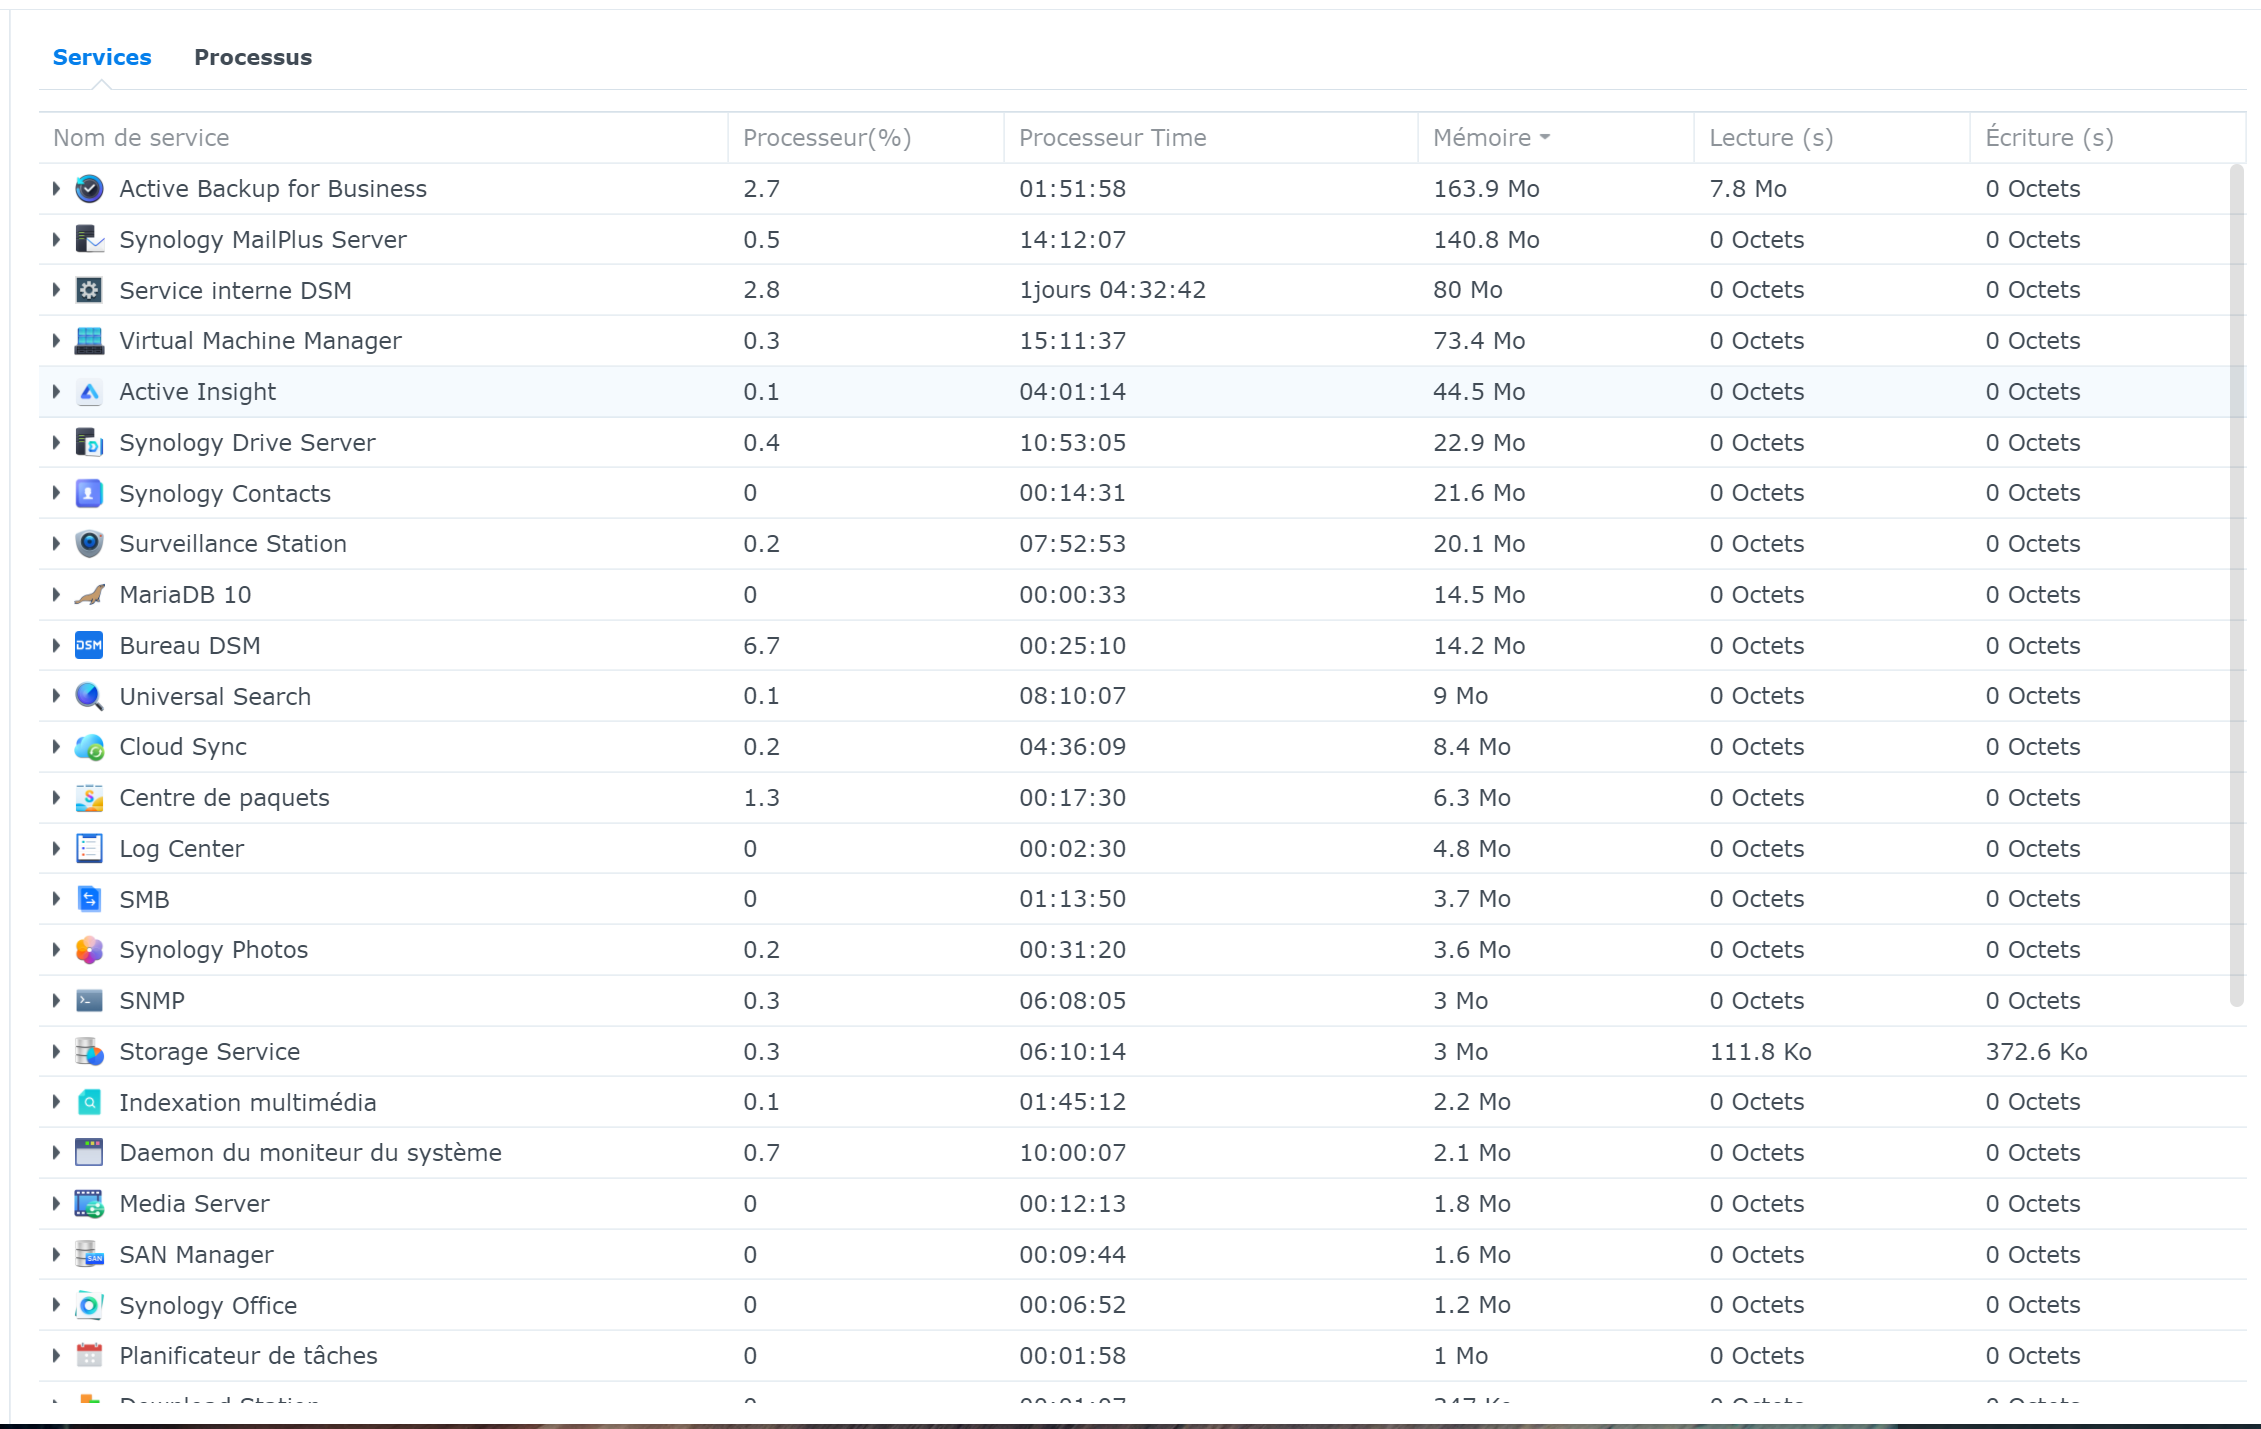Click the Storage Service icon
The height and width of the screenshot is (1429, 2261).
89,1051
